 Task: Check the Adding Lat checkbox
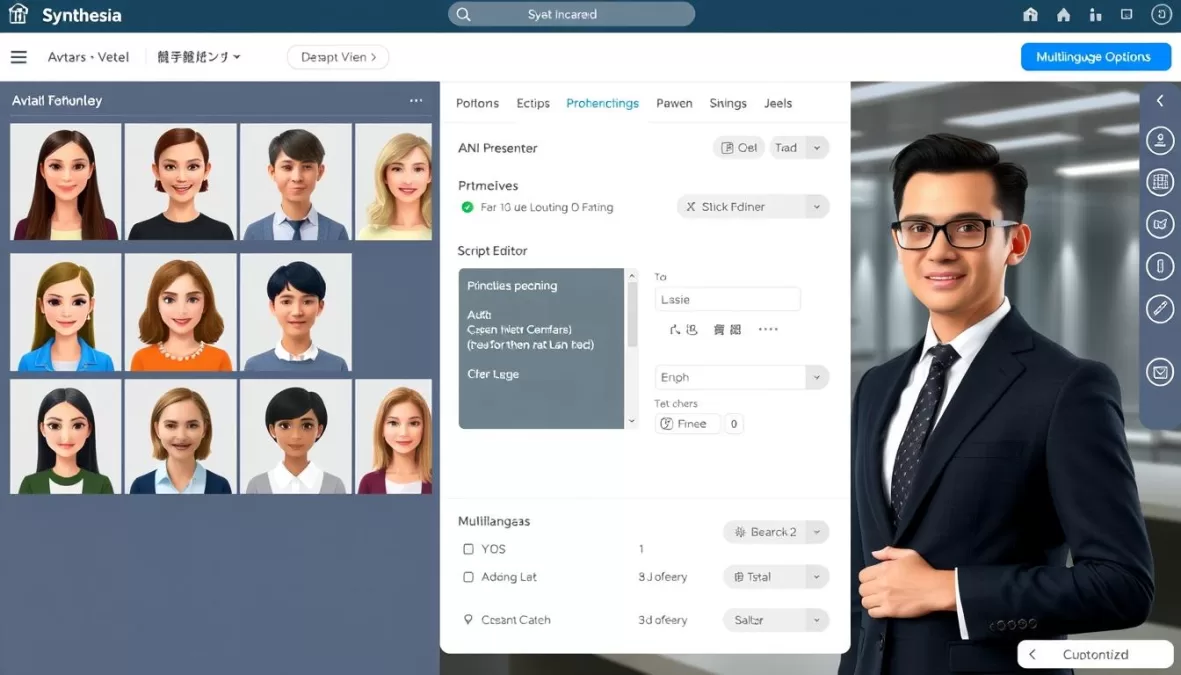click(x=468, y=577)
